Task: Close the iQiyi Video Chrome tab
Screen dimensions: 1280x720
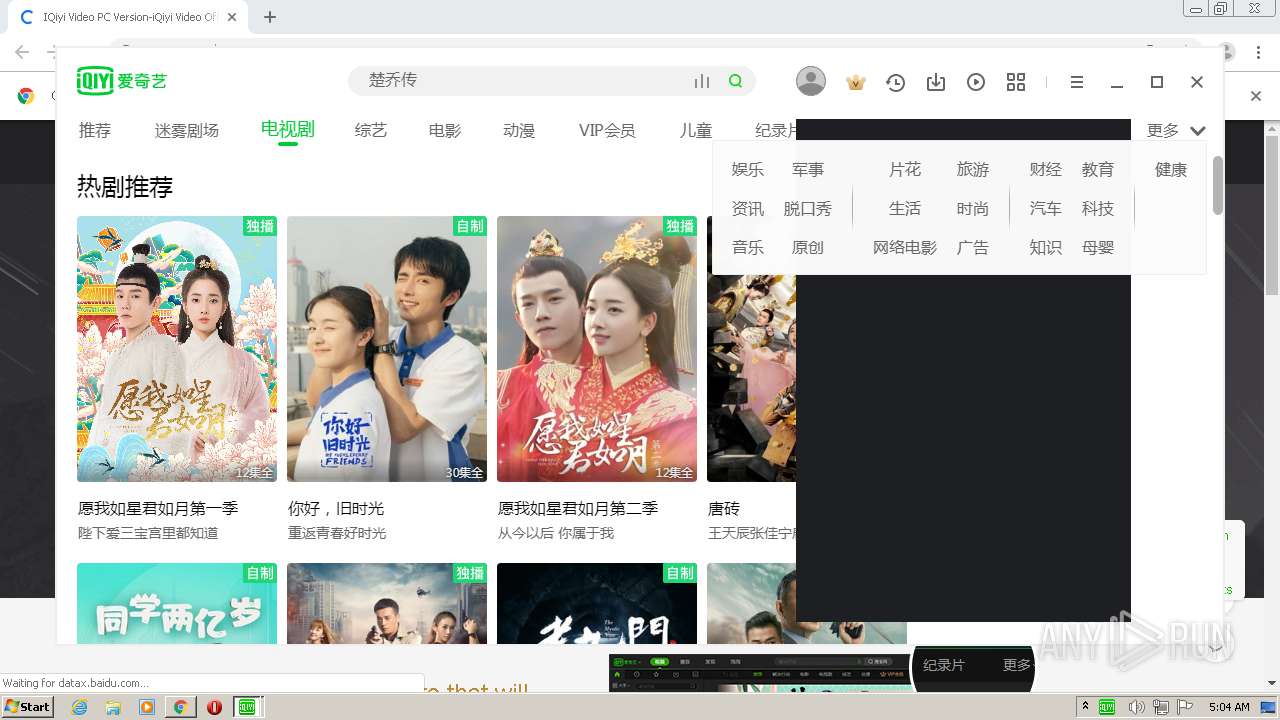Action: point(232,17)
